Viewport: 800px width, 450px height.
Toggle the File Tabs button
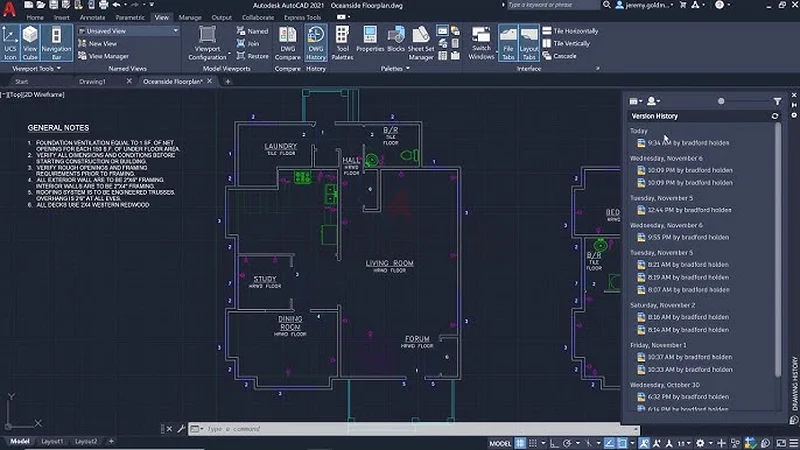[508, 43]
